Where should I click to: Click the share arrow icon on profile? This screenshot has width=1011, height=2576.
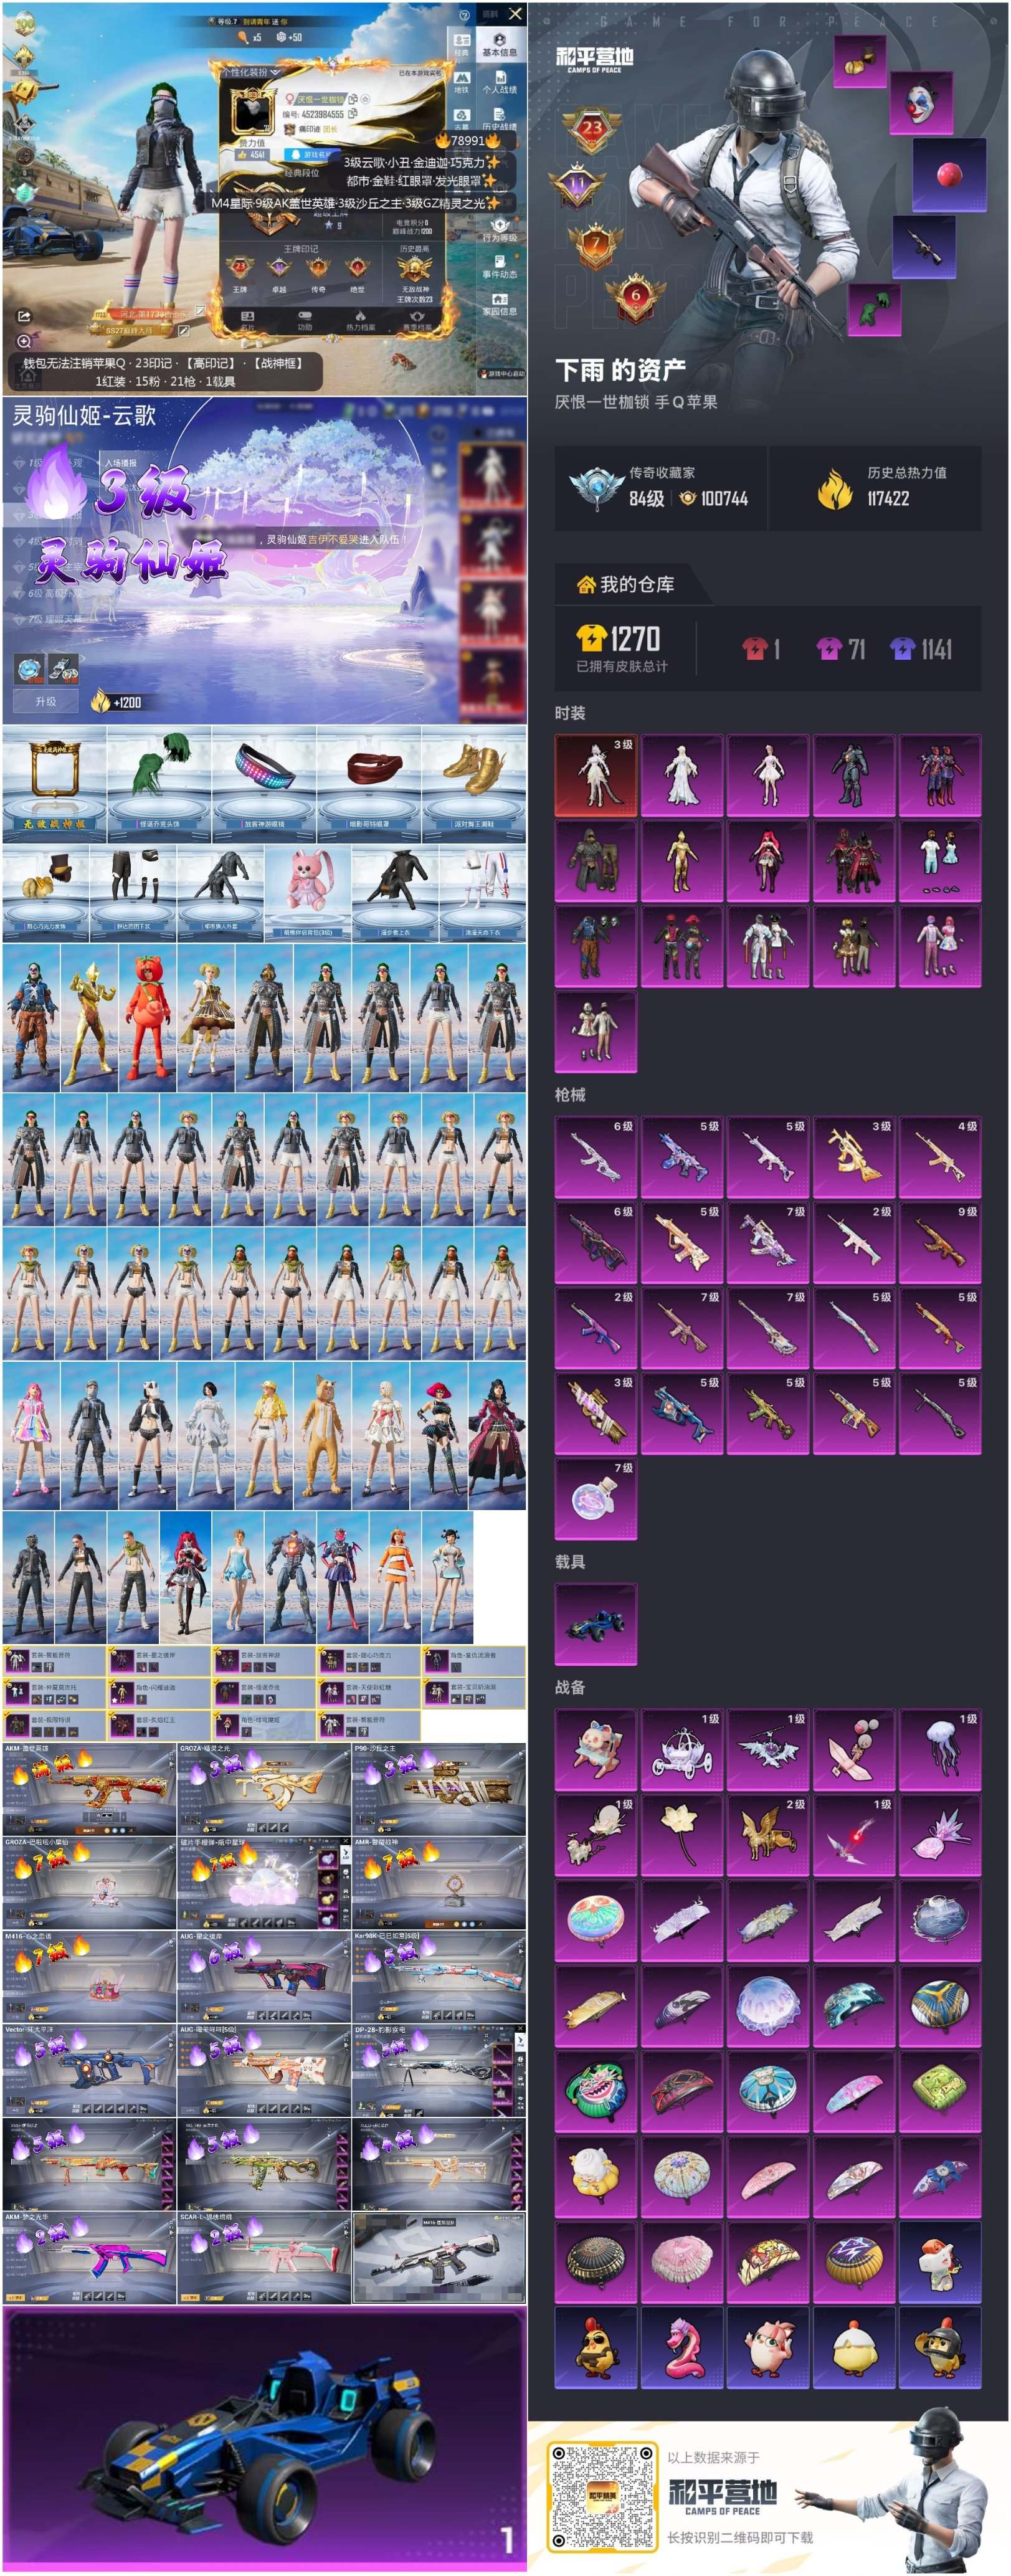24,316
